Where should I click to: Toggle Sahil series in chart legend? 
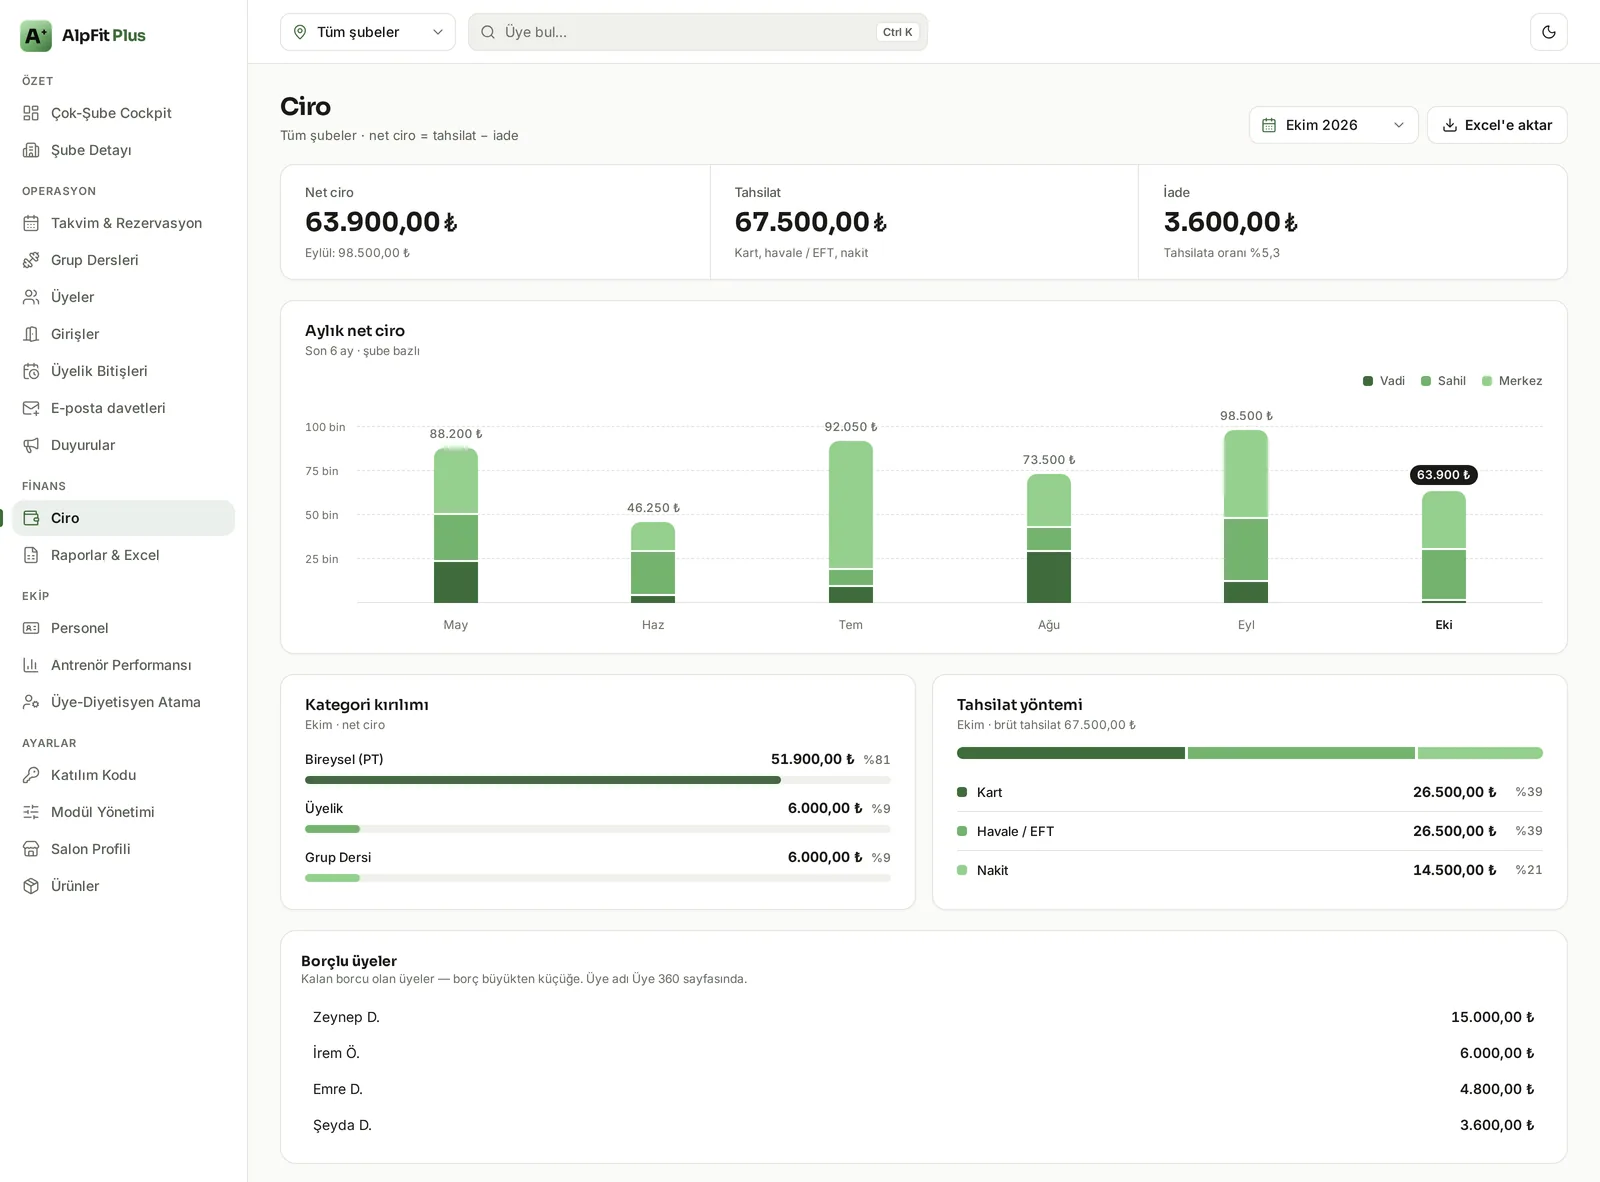pos(1443,381)
